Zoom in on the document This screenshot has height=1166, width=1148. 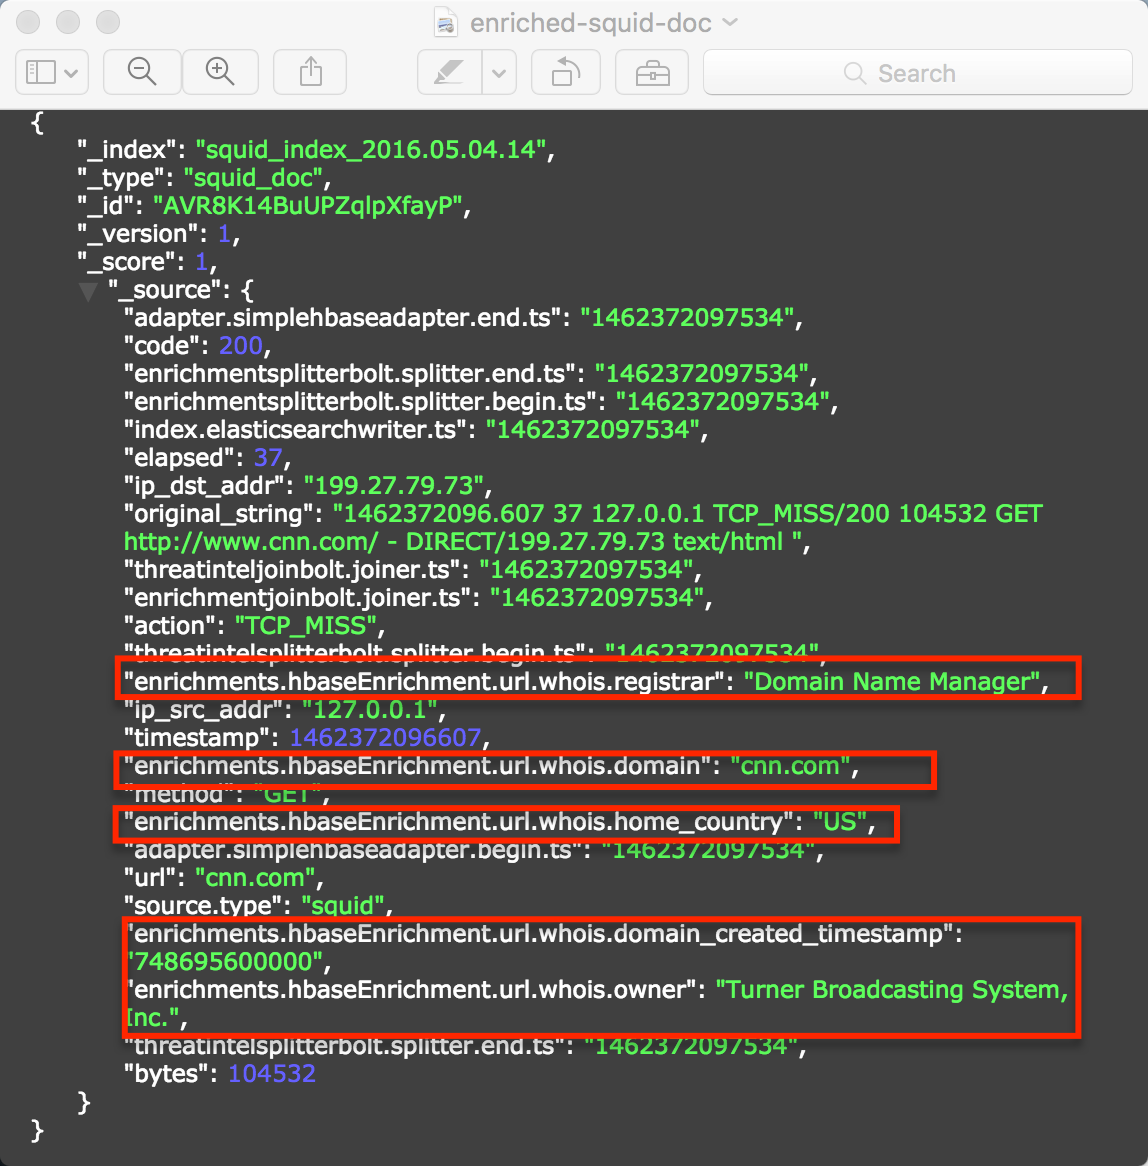(x=220, y=72)
